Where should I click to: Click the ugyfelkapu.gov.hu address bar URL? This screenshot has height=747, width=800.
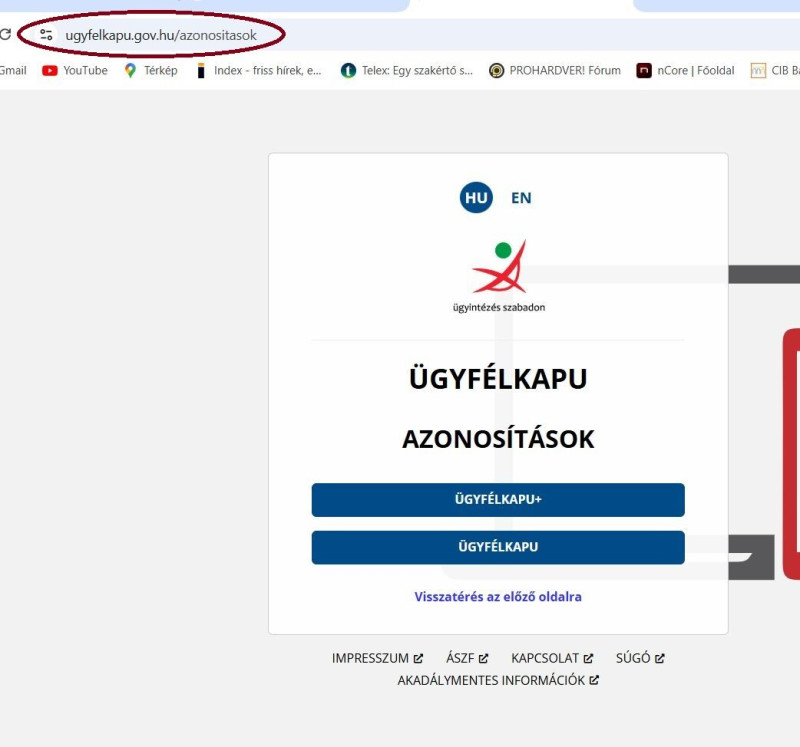point(161,35)
